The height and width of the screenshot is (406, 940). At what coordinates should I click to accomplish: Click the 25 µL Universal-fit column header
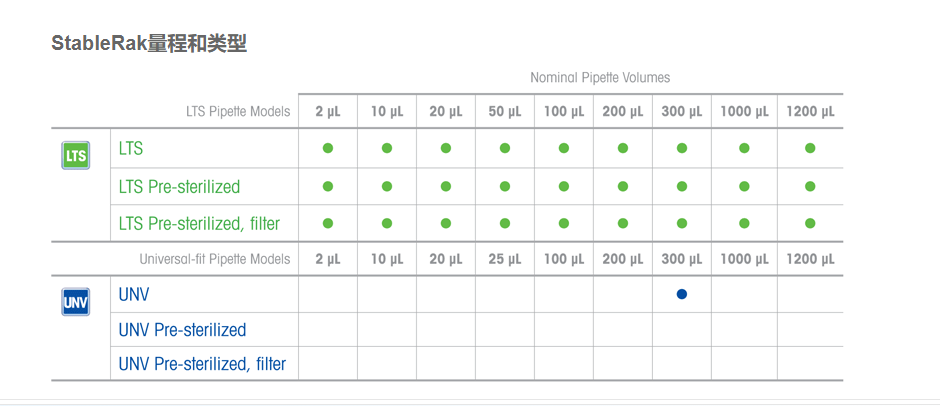(x=505, y=259)
